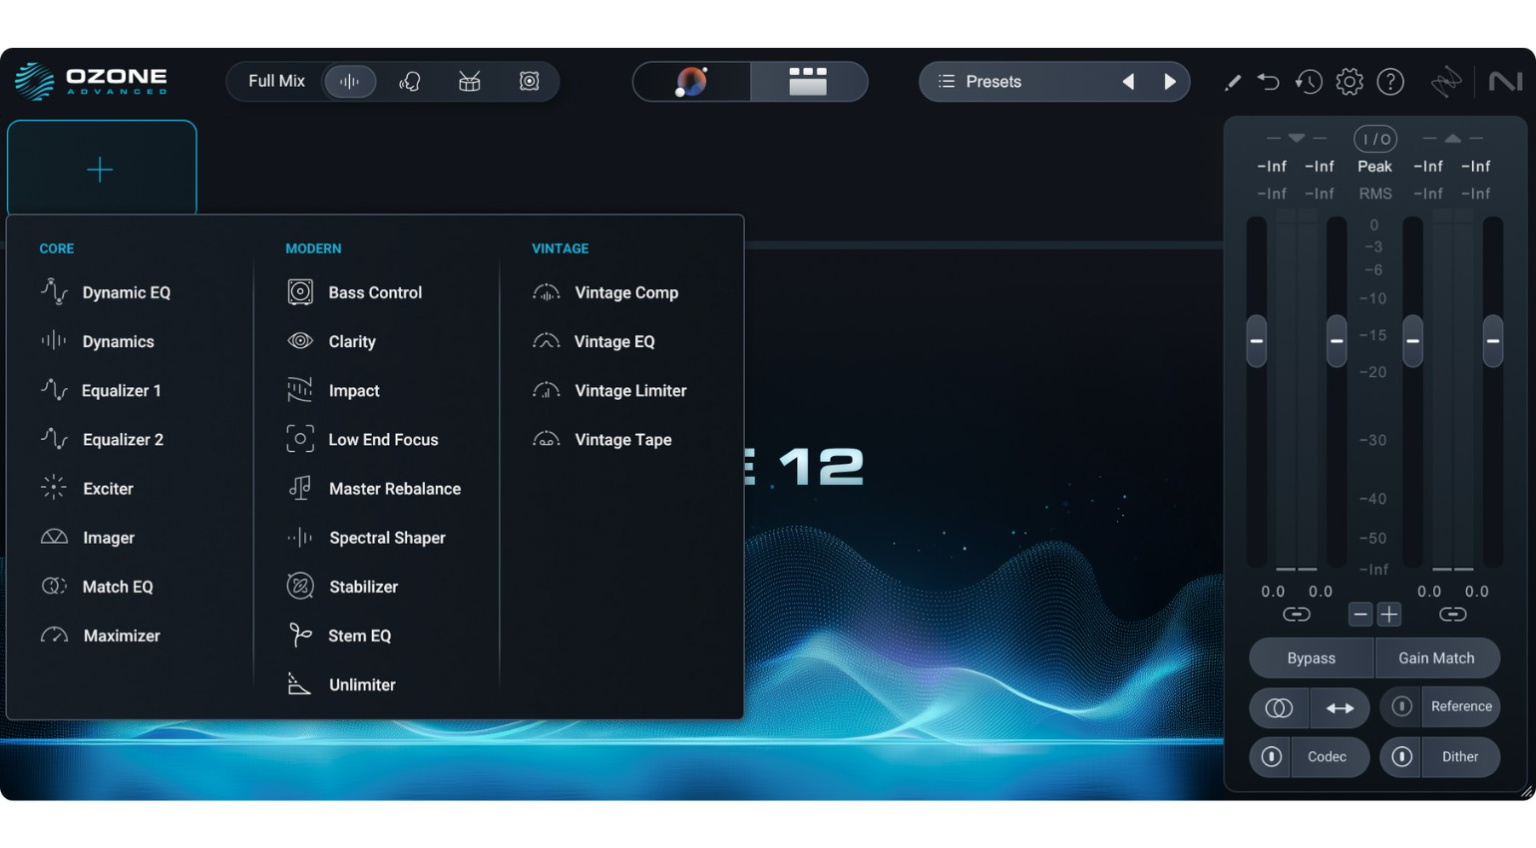Toggle Gain Match on
Screen dimensions: 1536x848
(1437, 658)
